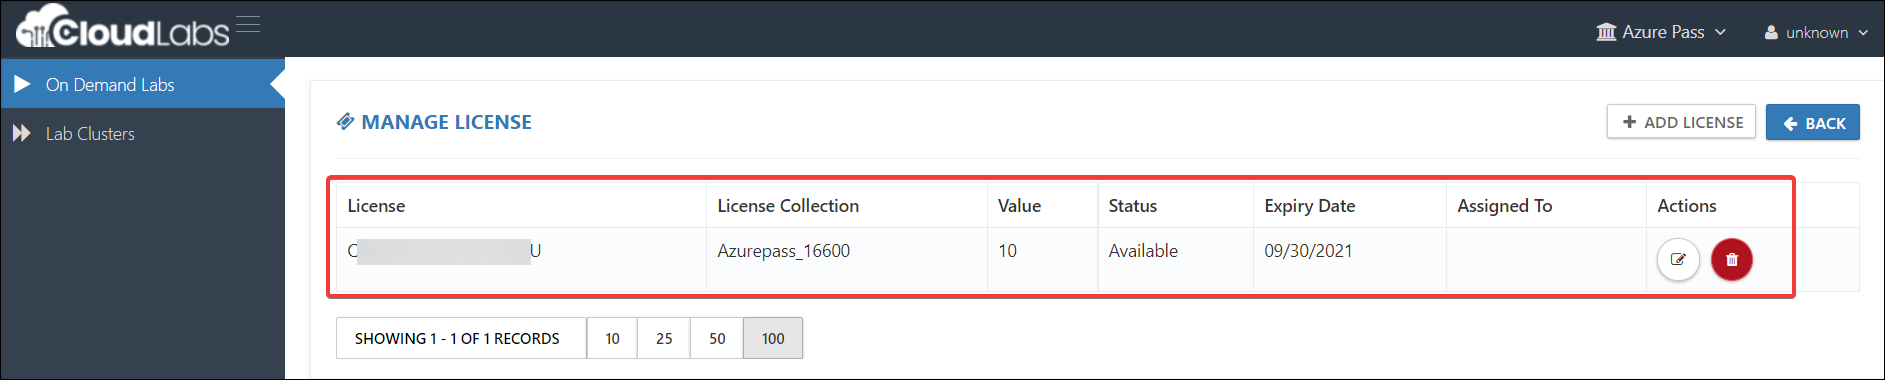Click the CloudLabs logo

tap(122, 27)
